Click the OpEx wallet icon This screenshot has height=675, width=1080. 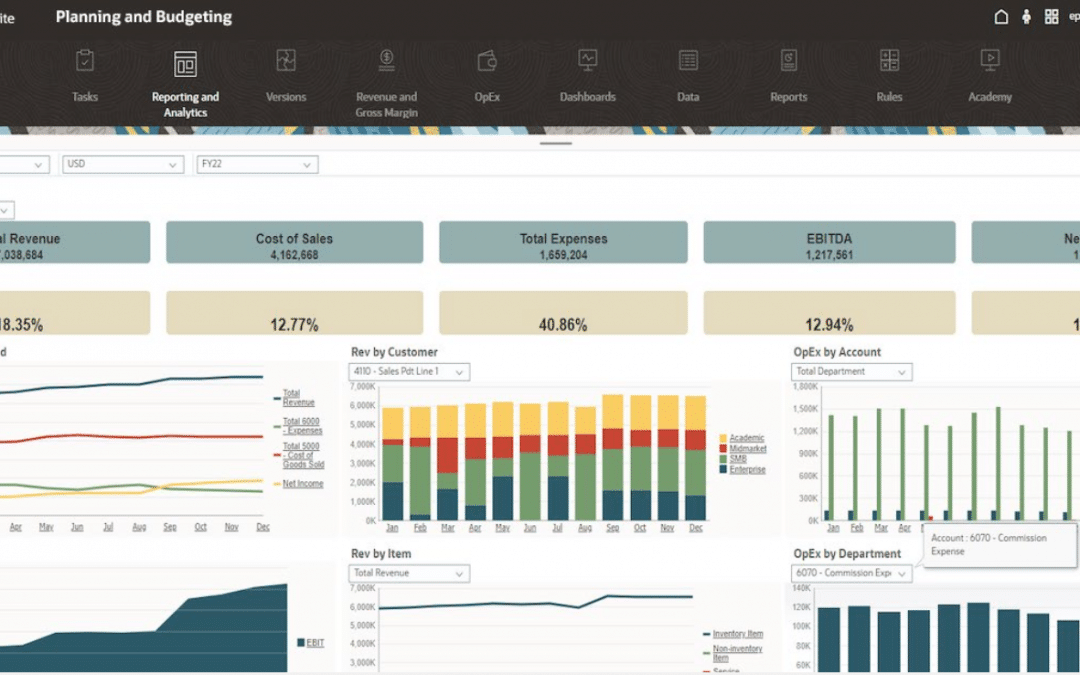point(487,61)
